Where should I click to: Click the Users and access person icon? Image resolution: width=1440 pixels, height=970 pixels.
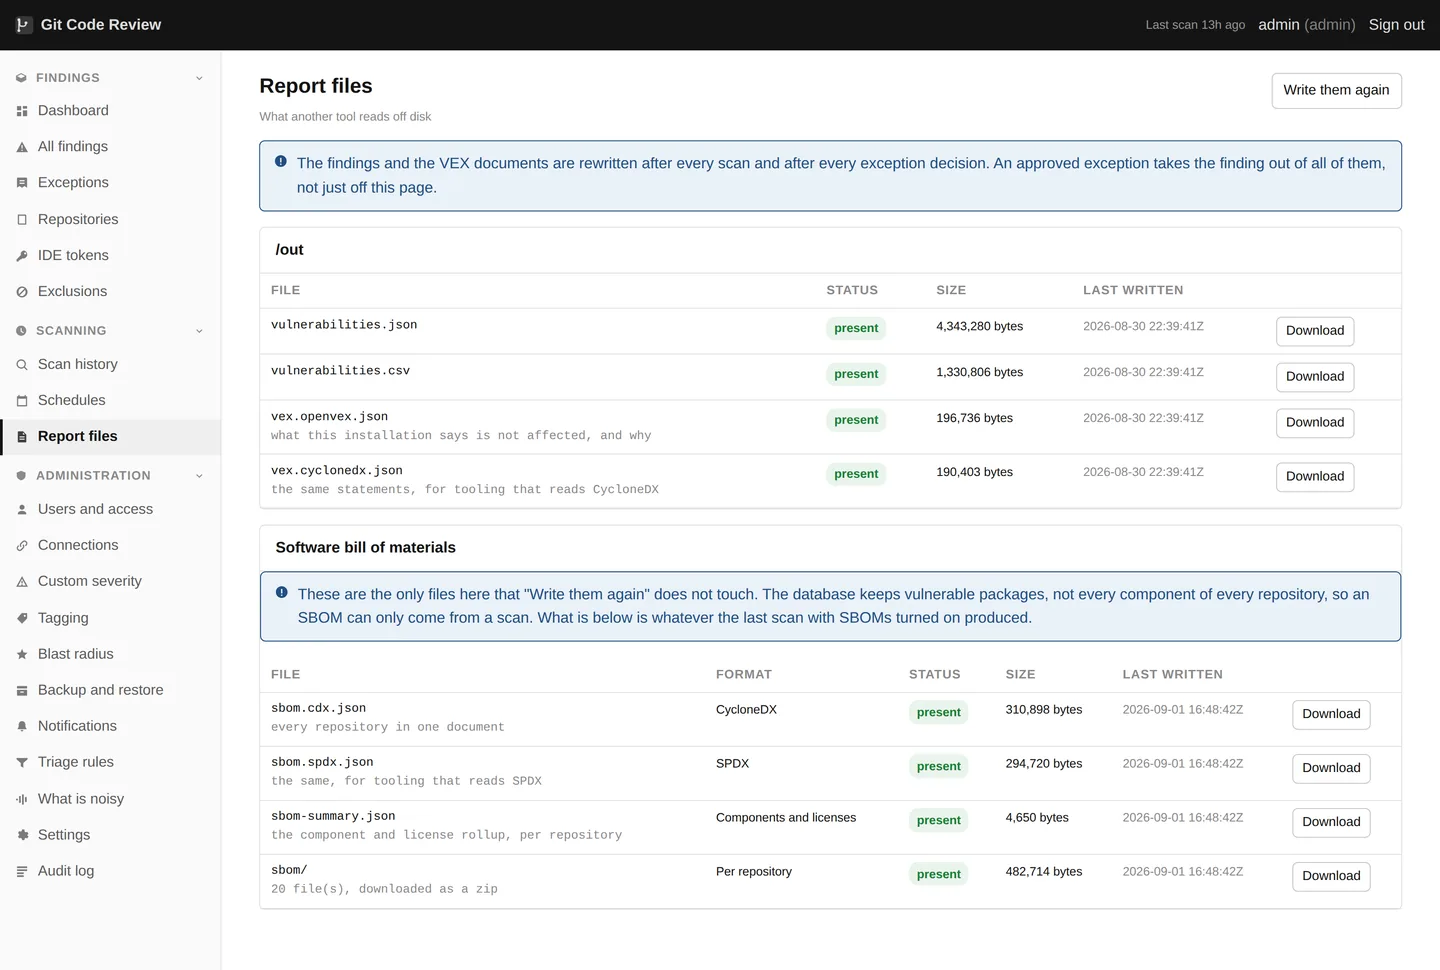22,510
